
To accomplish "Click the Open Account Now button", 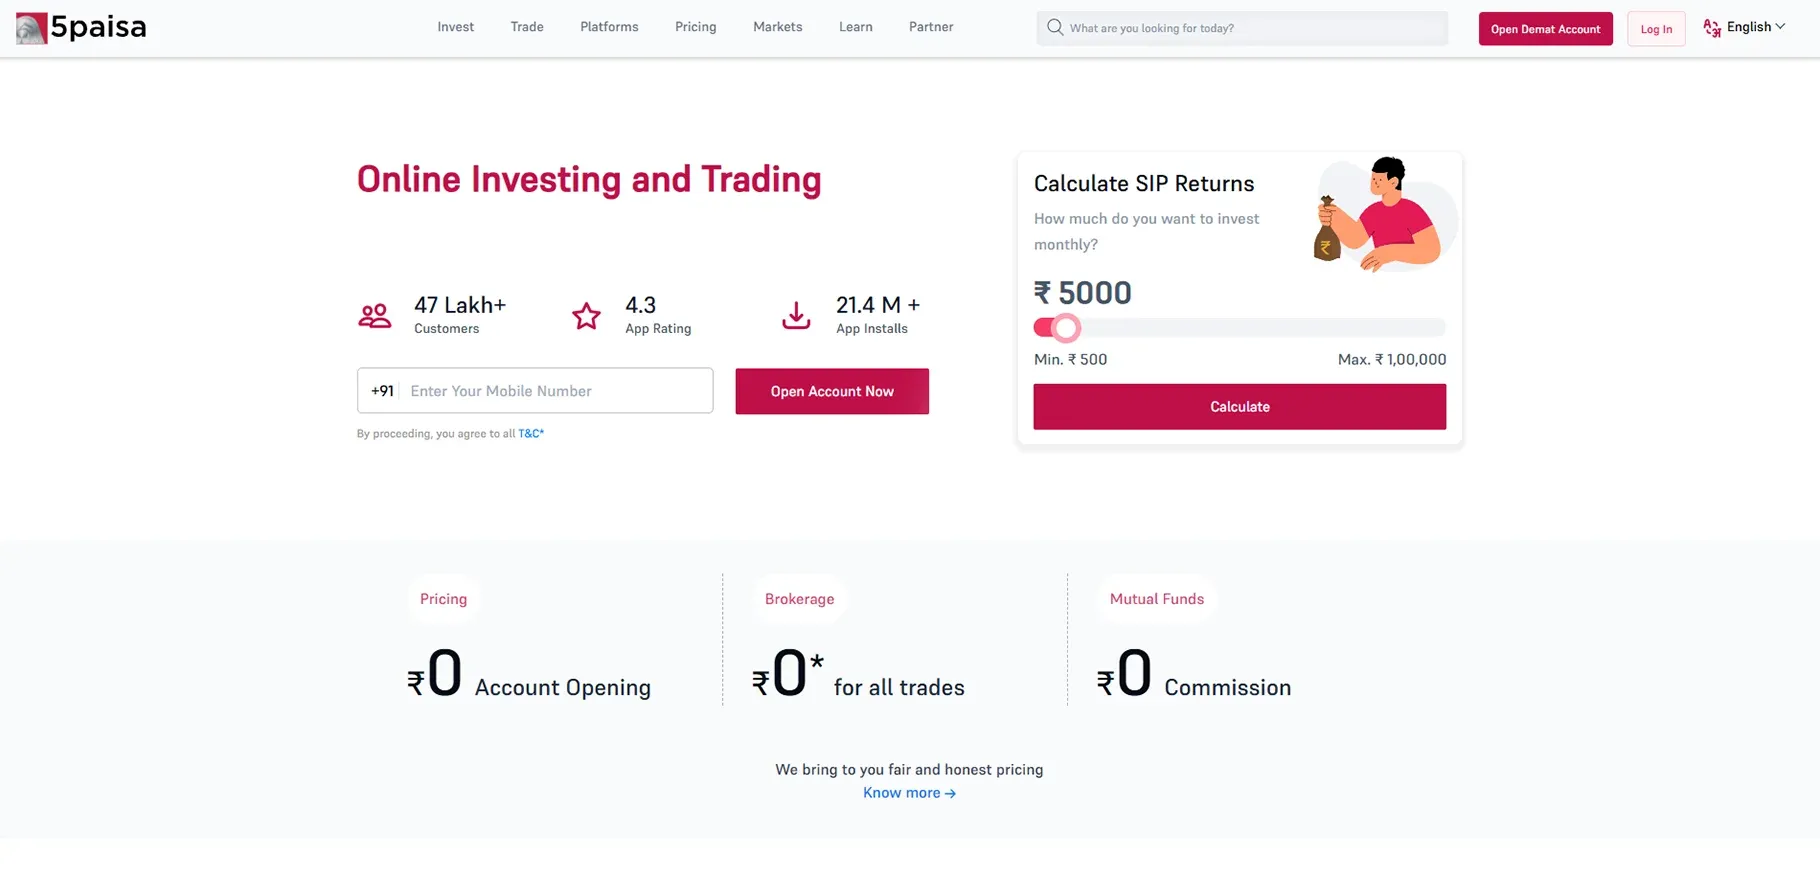I will coord(832,391).
